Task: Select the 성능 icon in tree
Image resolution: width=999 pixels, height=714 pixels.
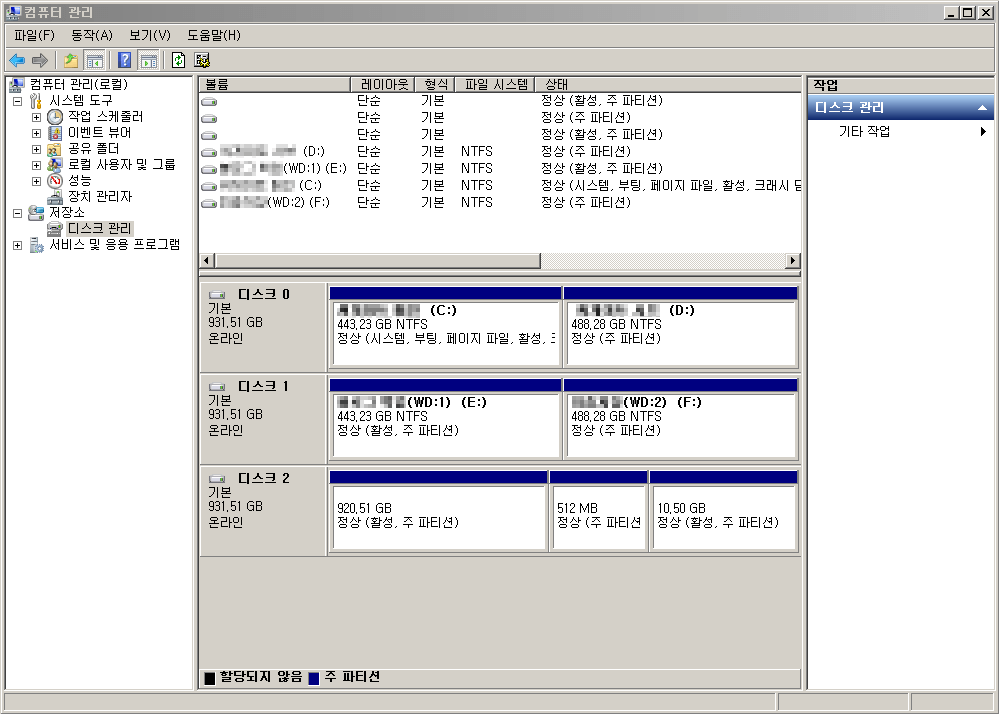Action: (55, 181)
